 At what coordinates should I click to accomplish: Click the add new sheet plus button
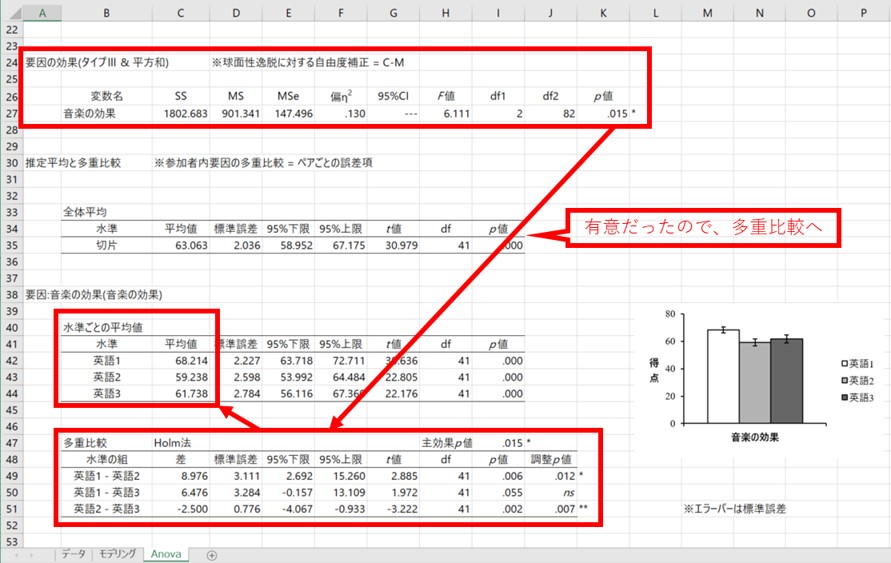211,554
